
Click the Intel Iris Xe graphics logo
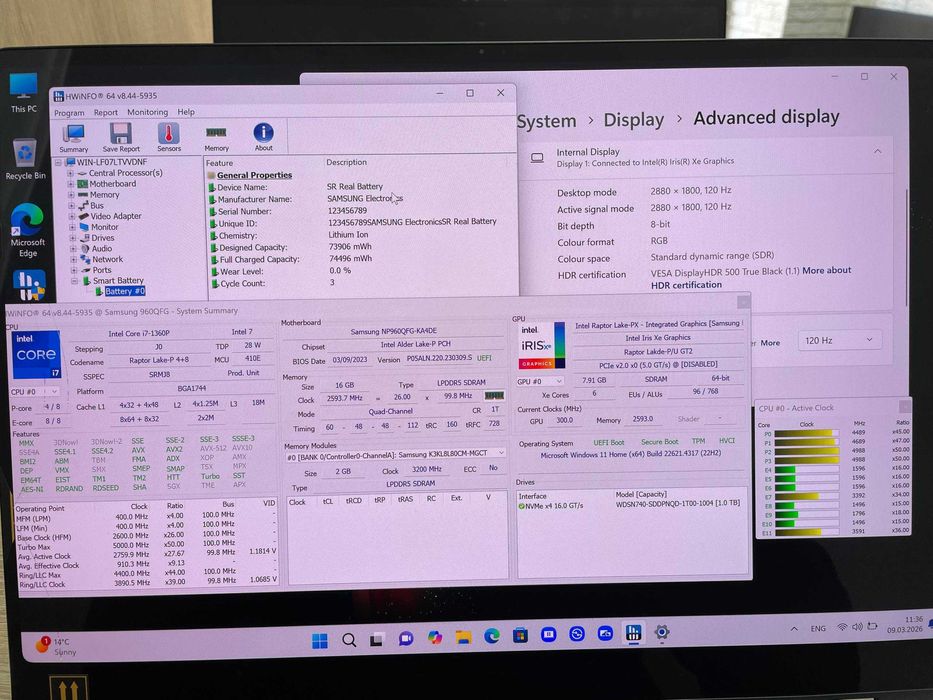coord(542,345)
